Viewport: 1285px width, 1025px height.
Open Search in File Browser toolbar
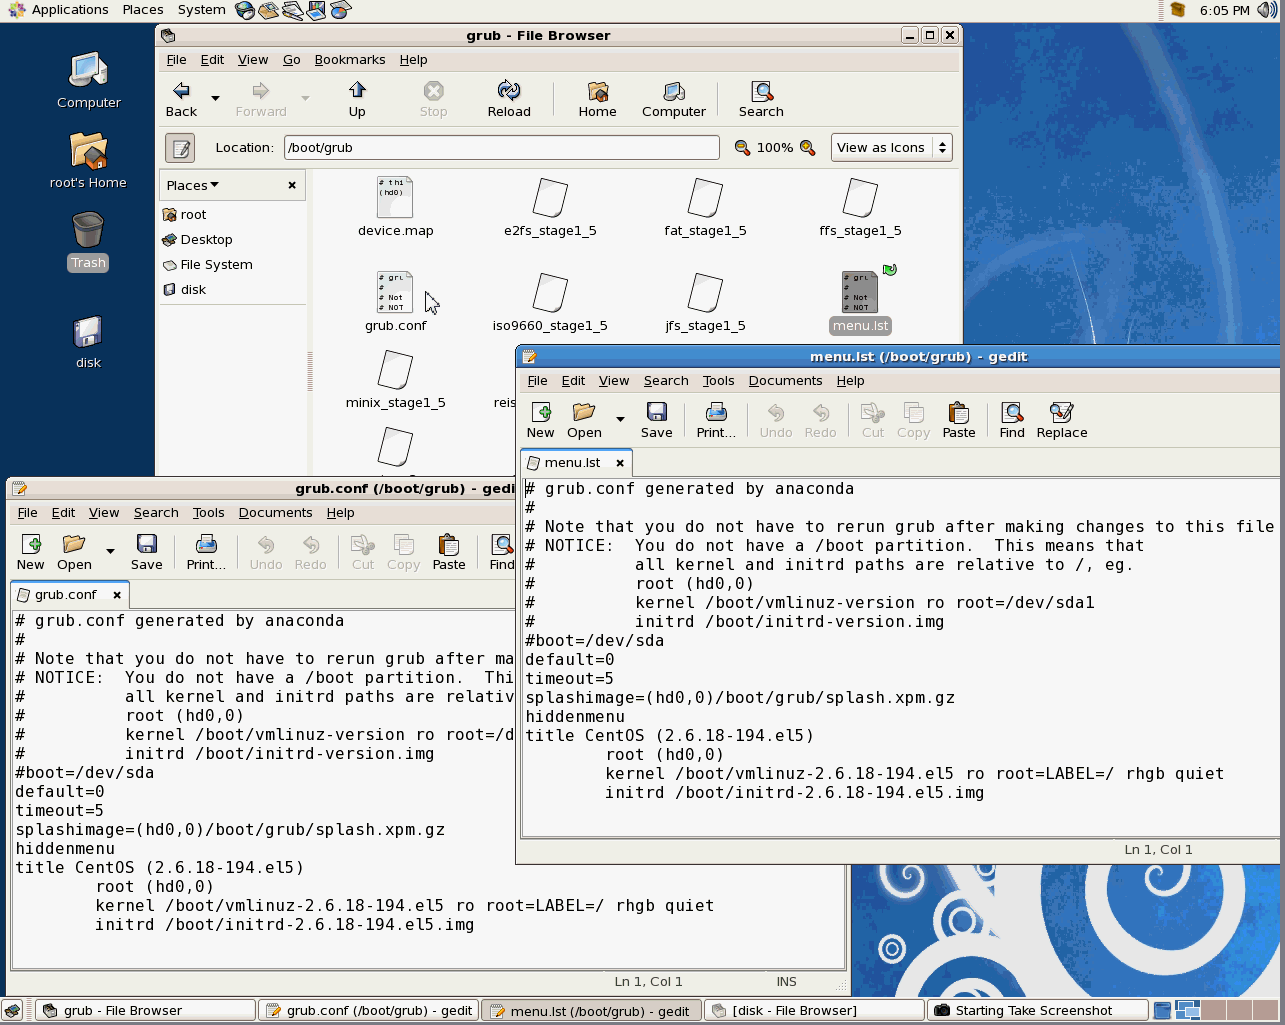click(x=761, y=100)
